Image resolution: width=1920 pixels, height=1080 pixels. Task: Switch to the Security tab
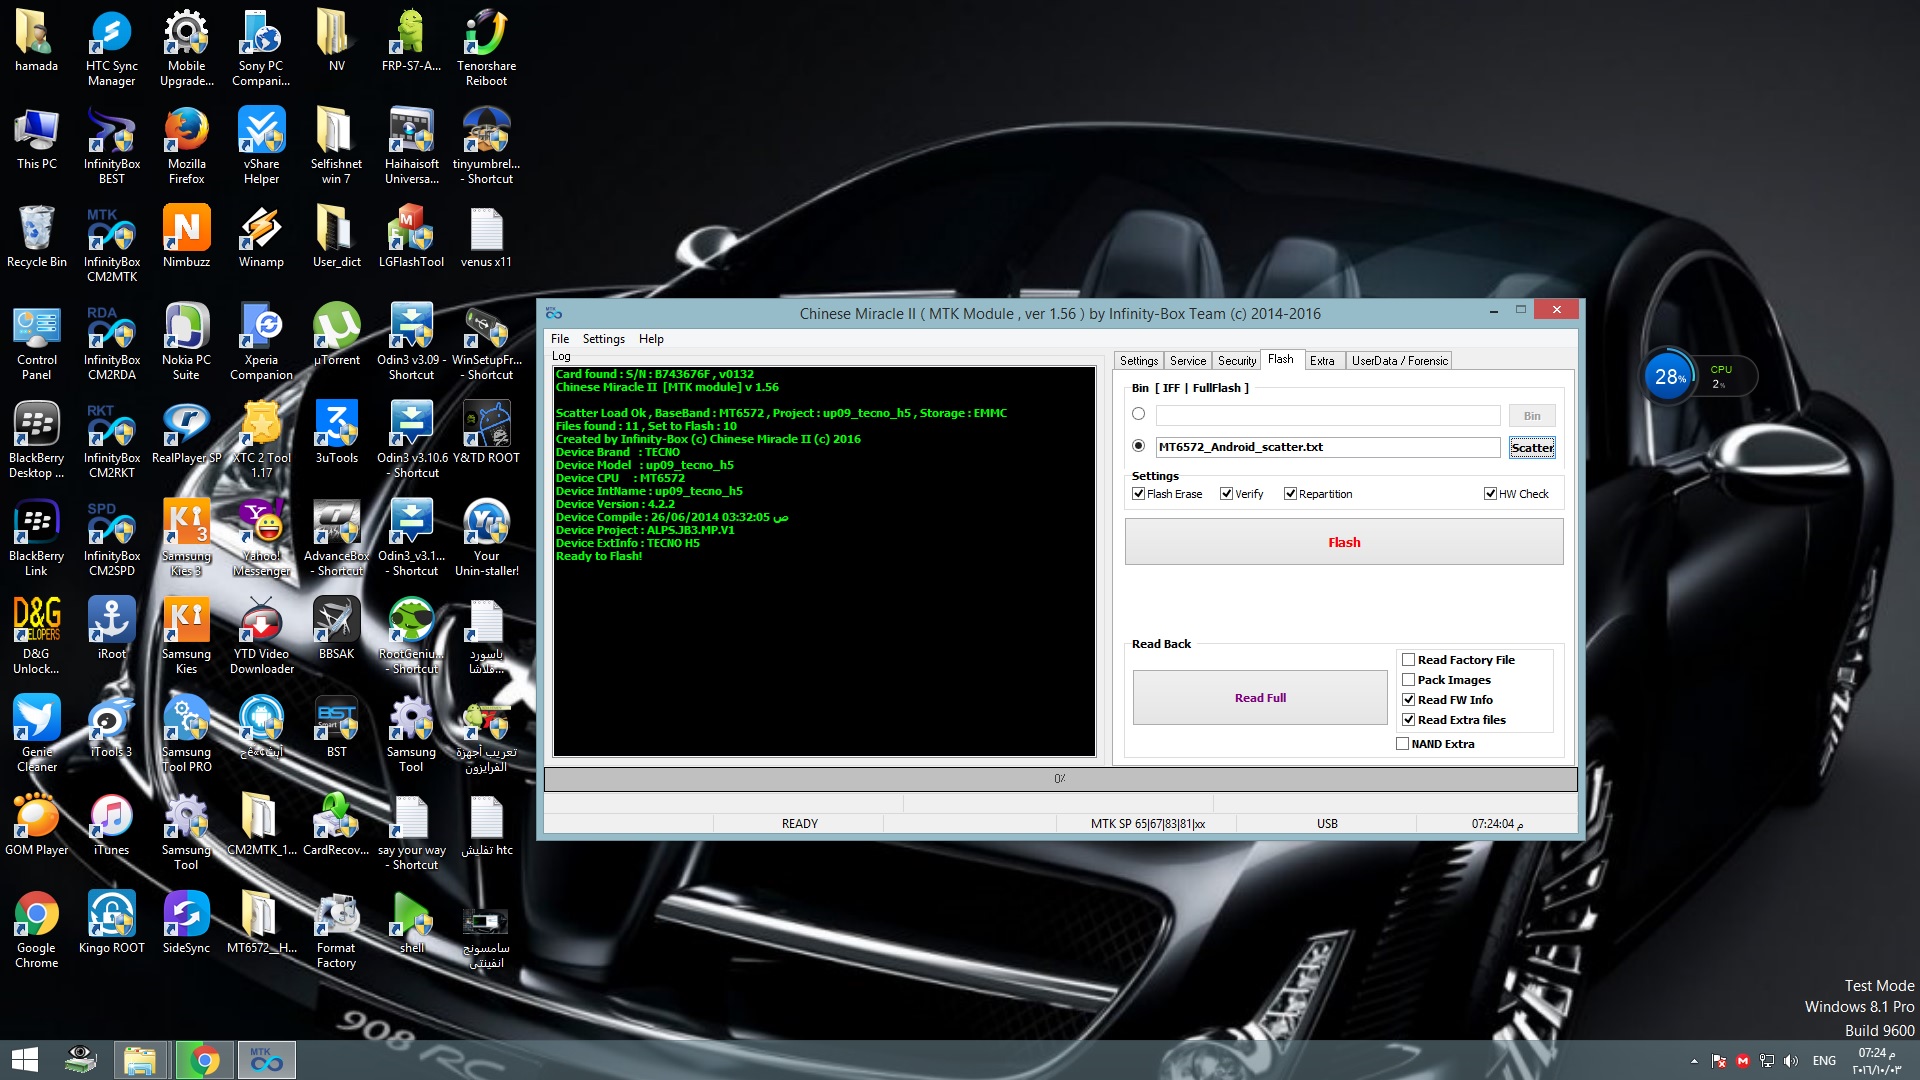1237,361
